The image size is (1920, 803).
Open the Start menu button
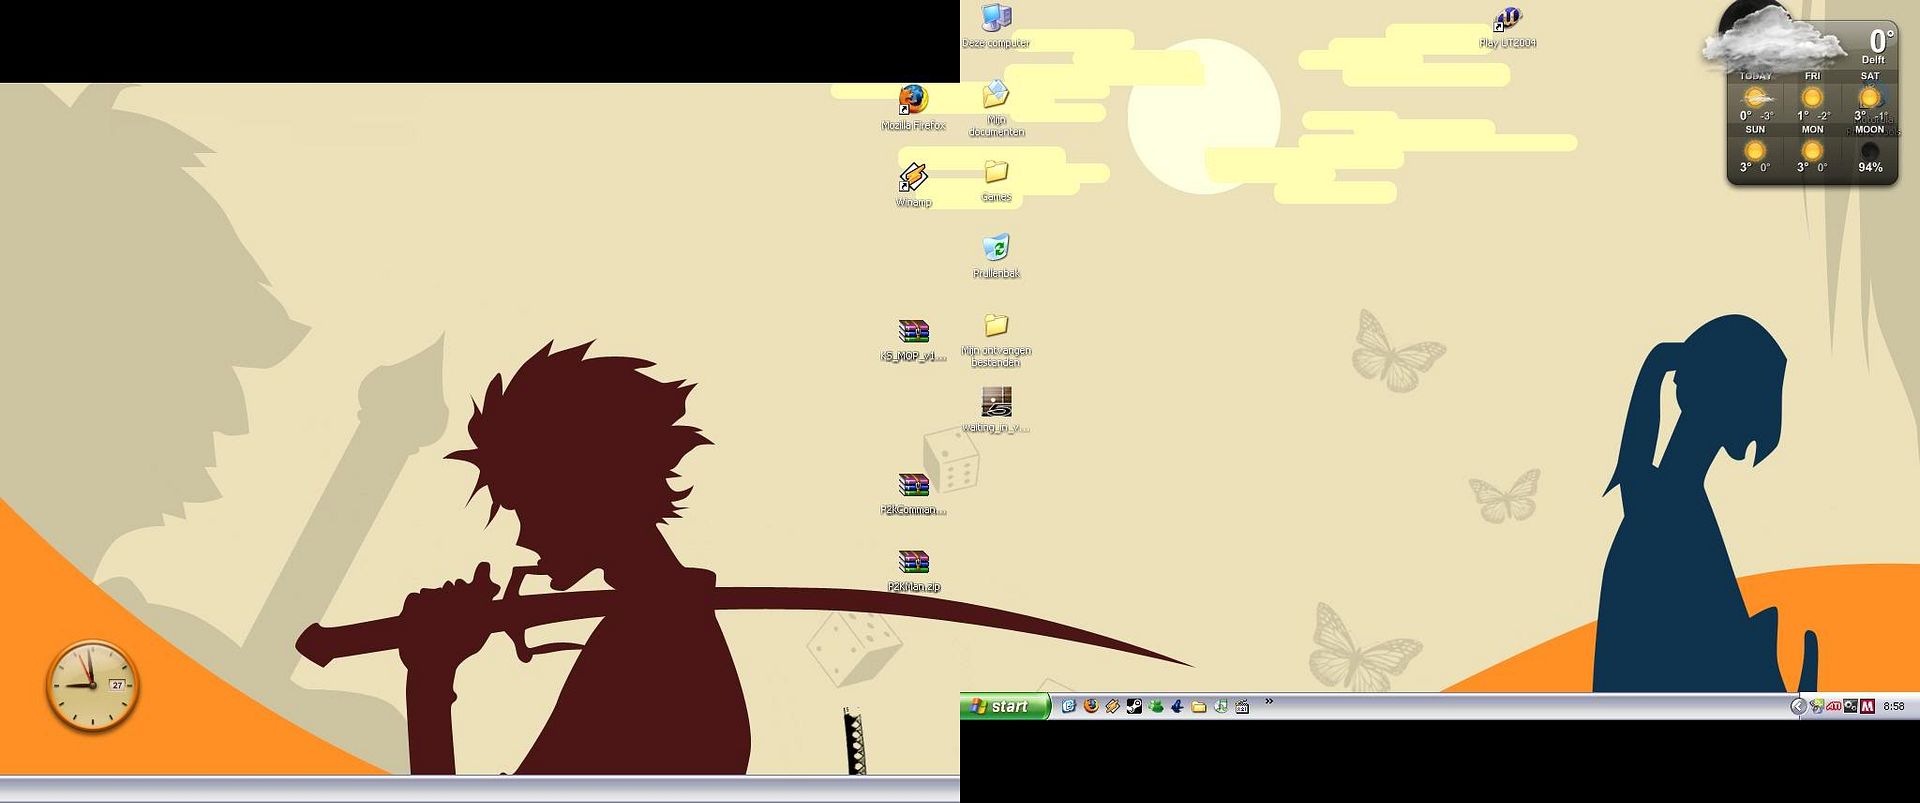click(1005, 706)
